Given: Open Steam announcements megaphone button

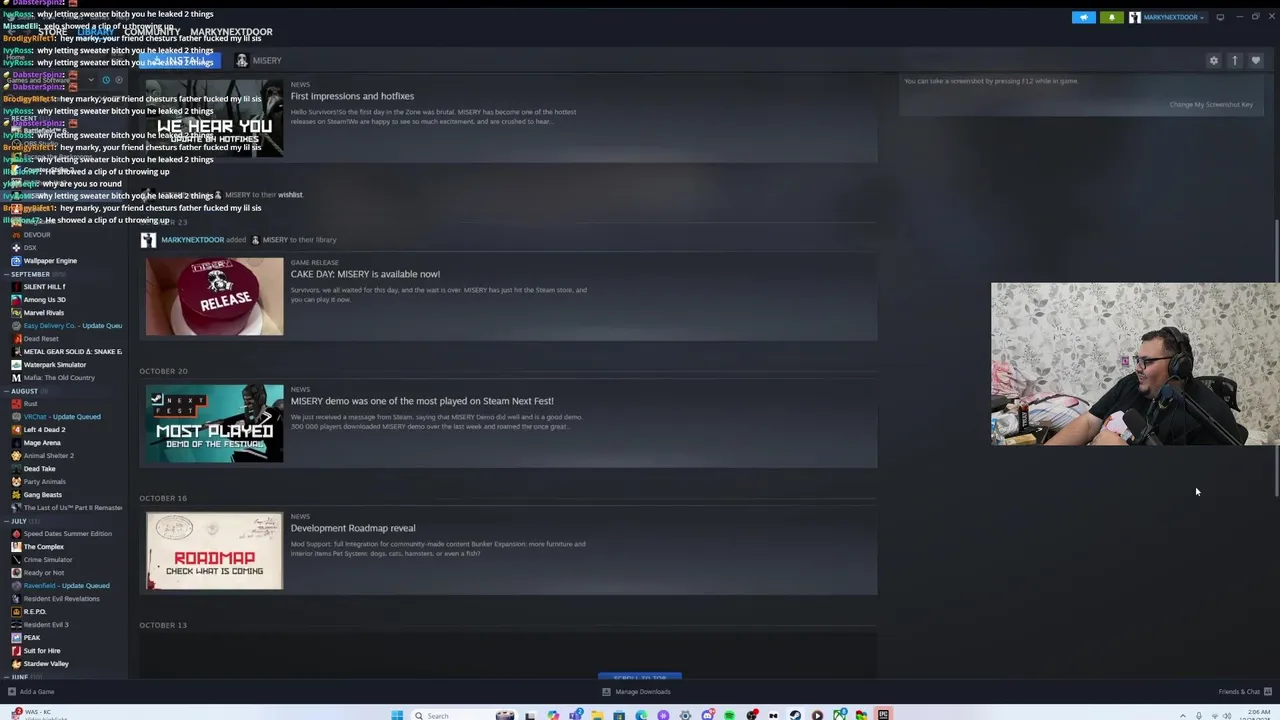Looking at the screenshot, I should (1084, 17).
